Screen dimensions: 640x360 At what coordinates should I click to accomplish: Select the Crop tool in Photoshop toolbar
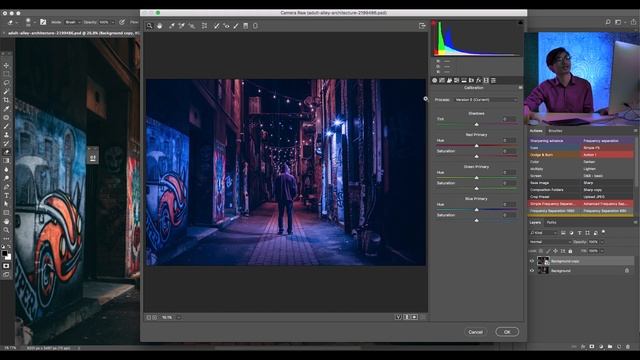pyautogui.click(x=6, y=100)
